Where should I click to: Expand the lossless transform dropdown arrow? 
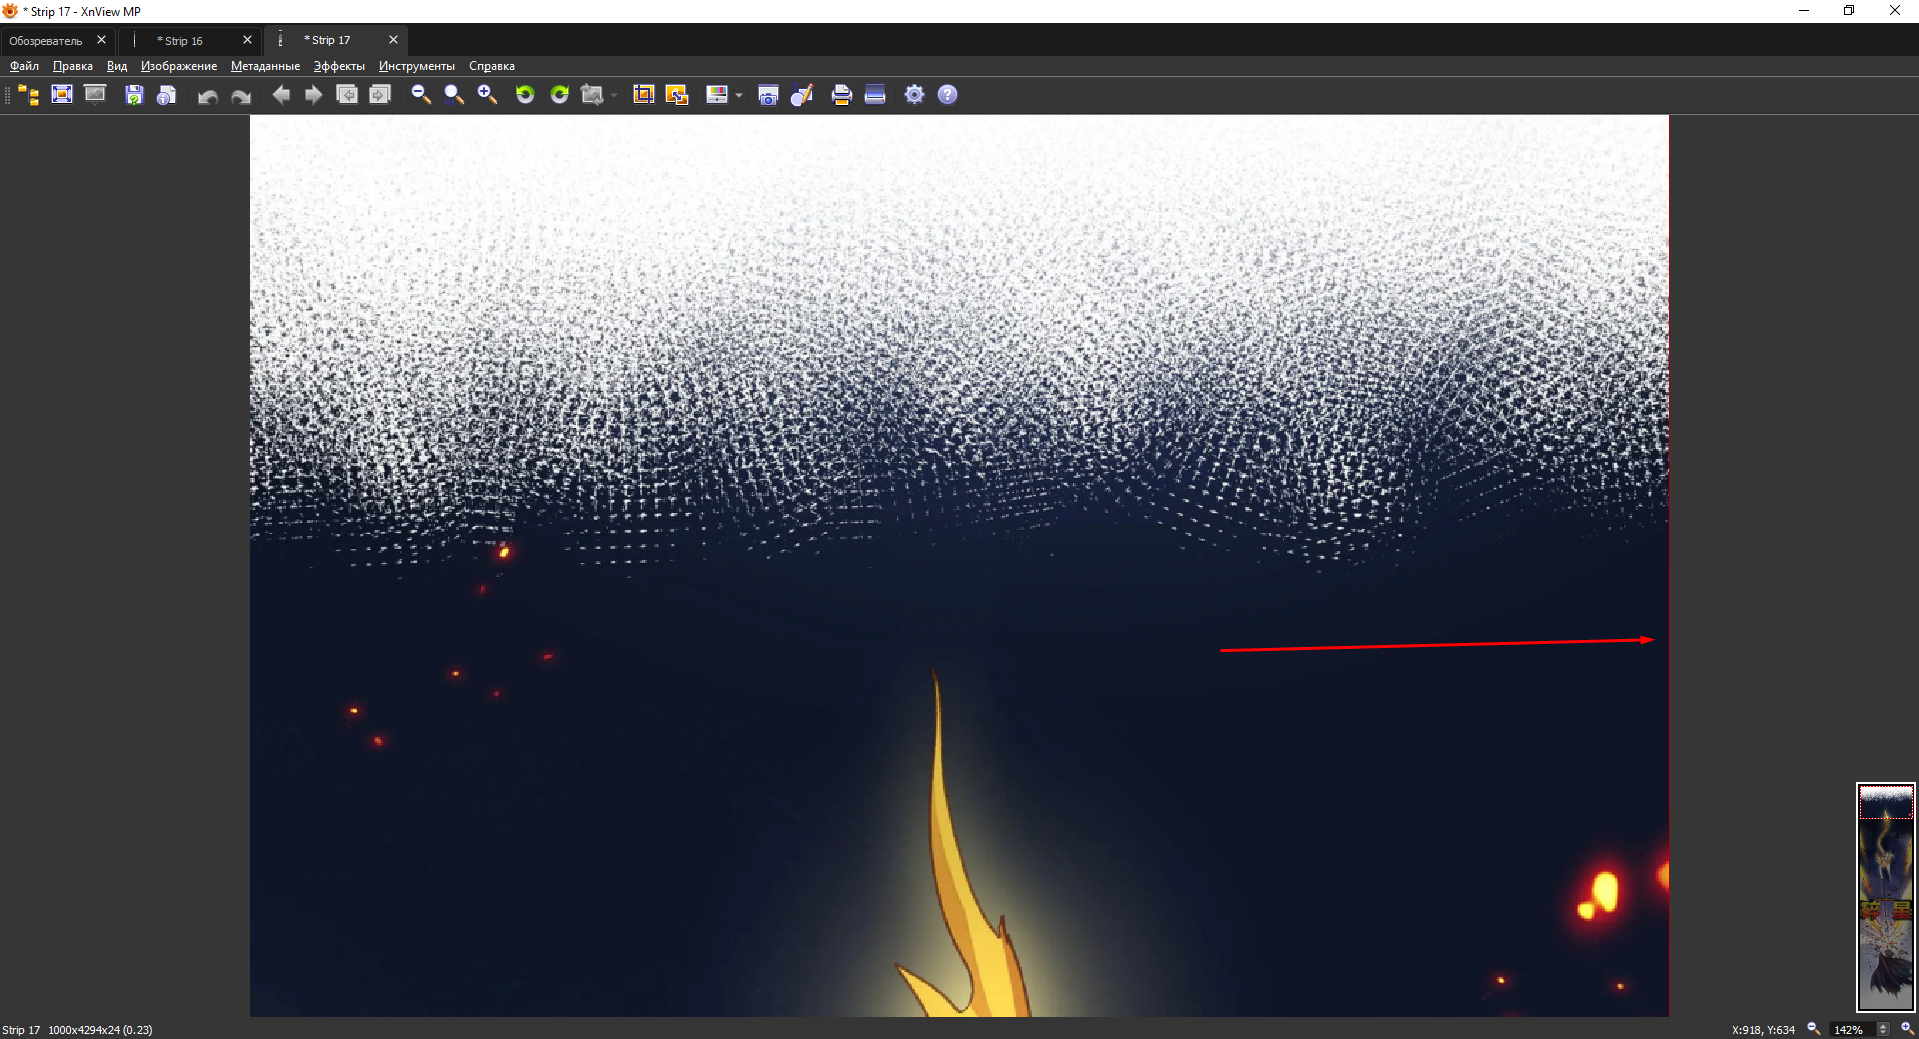(613, 96)
